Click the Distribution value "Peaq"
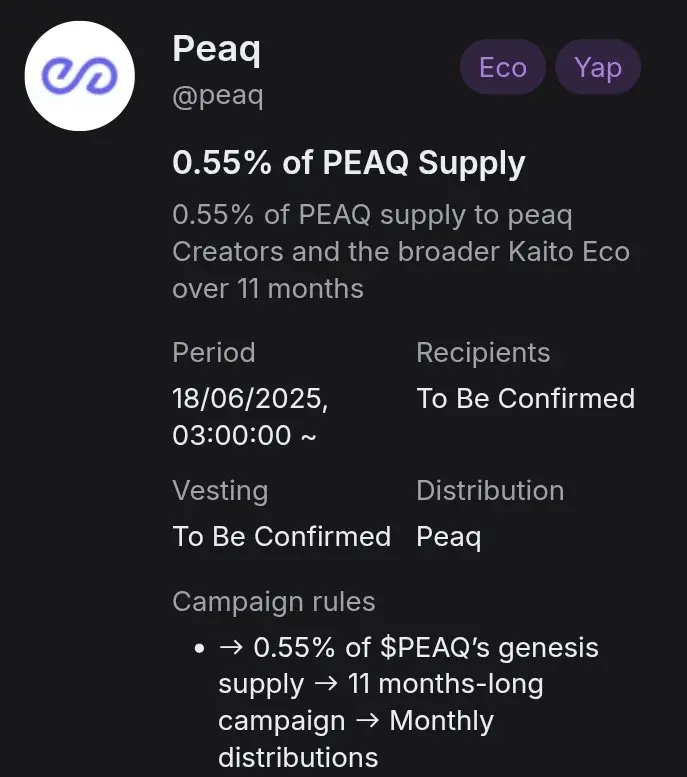 point(448,536)
